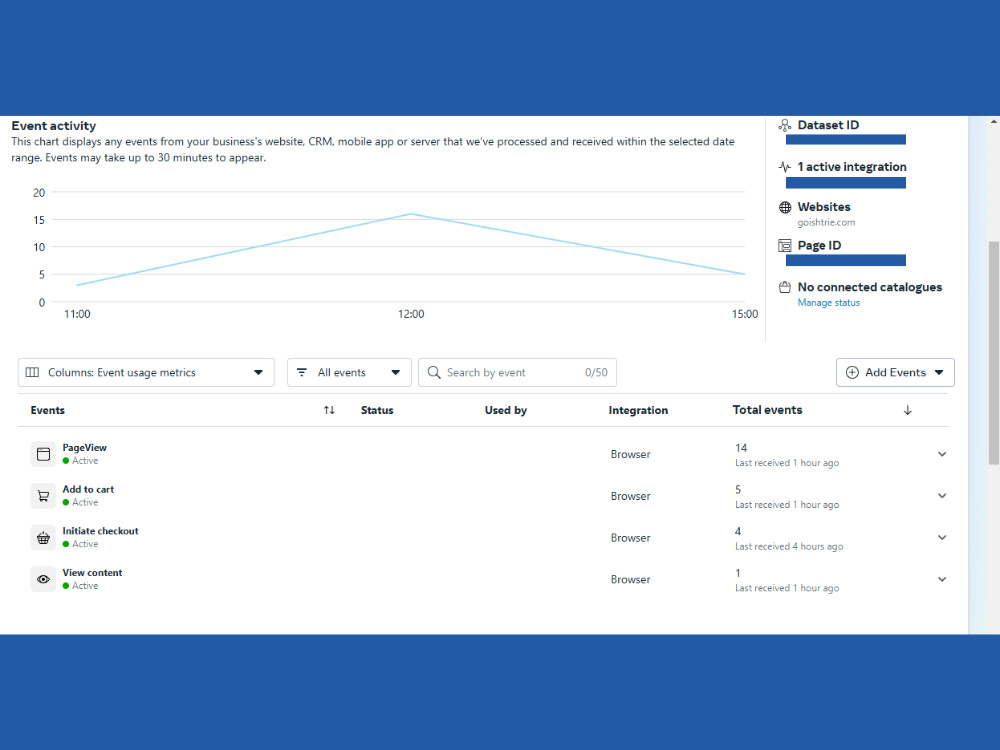Sort Total events descending arrow
This screenshot has width=1000, height=750.
point(908,410)
